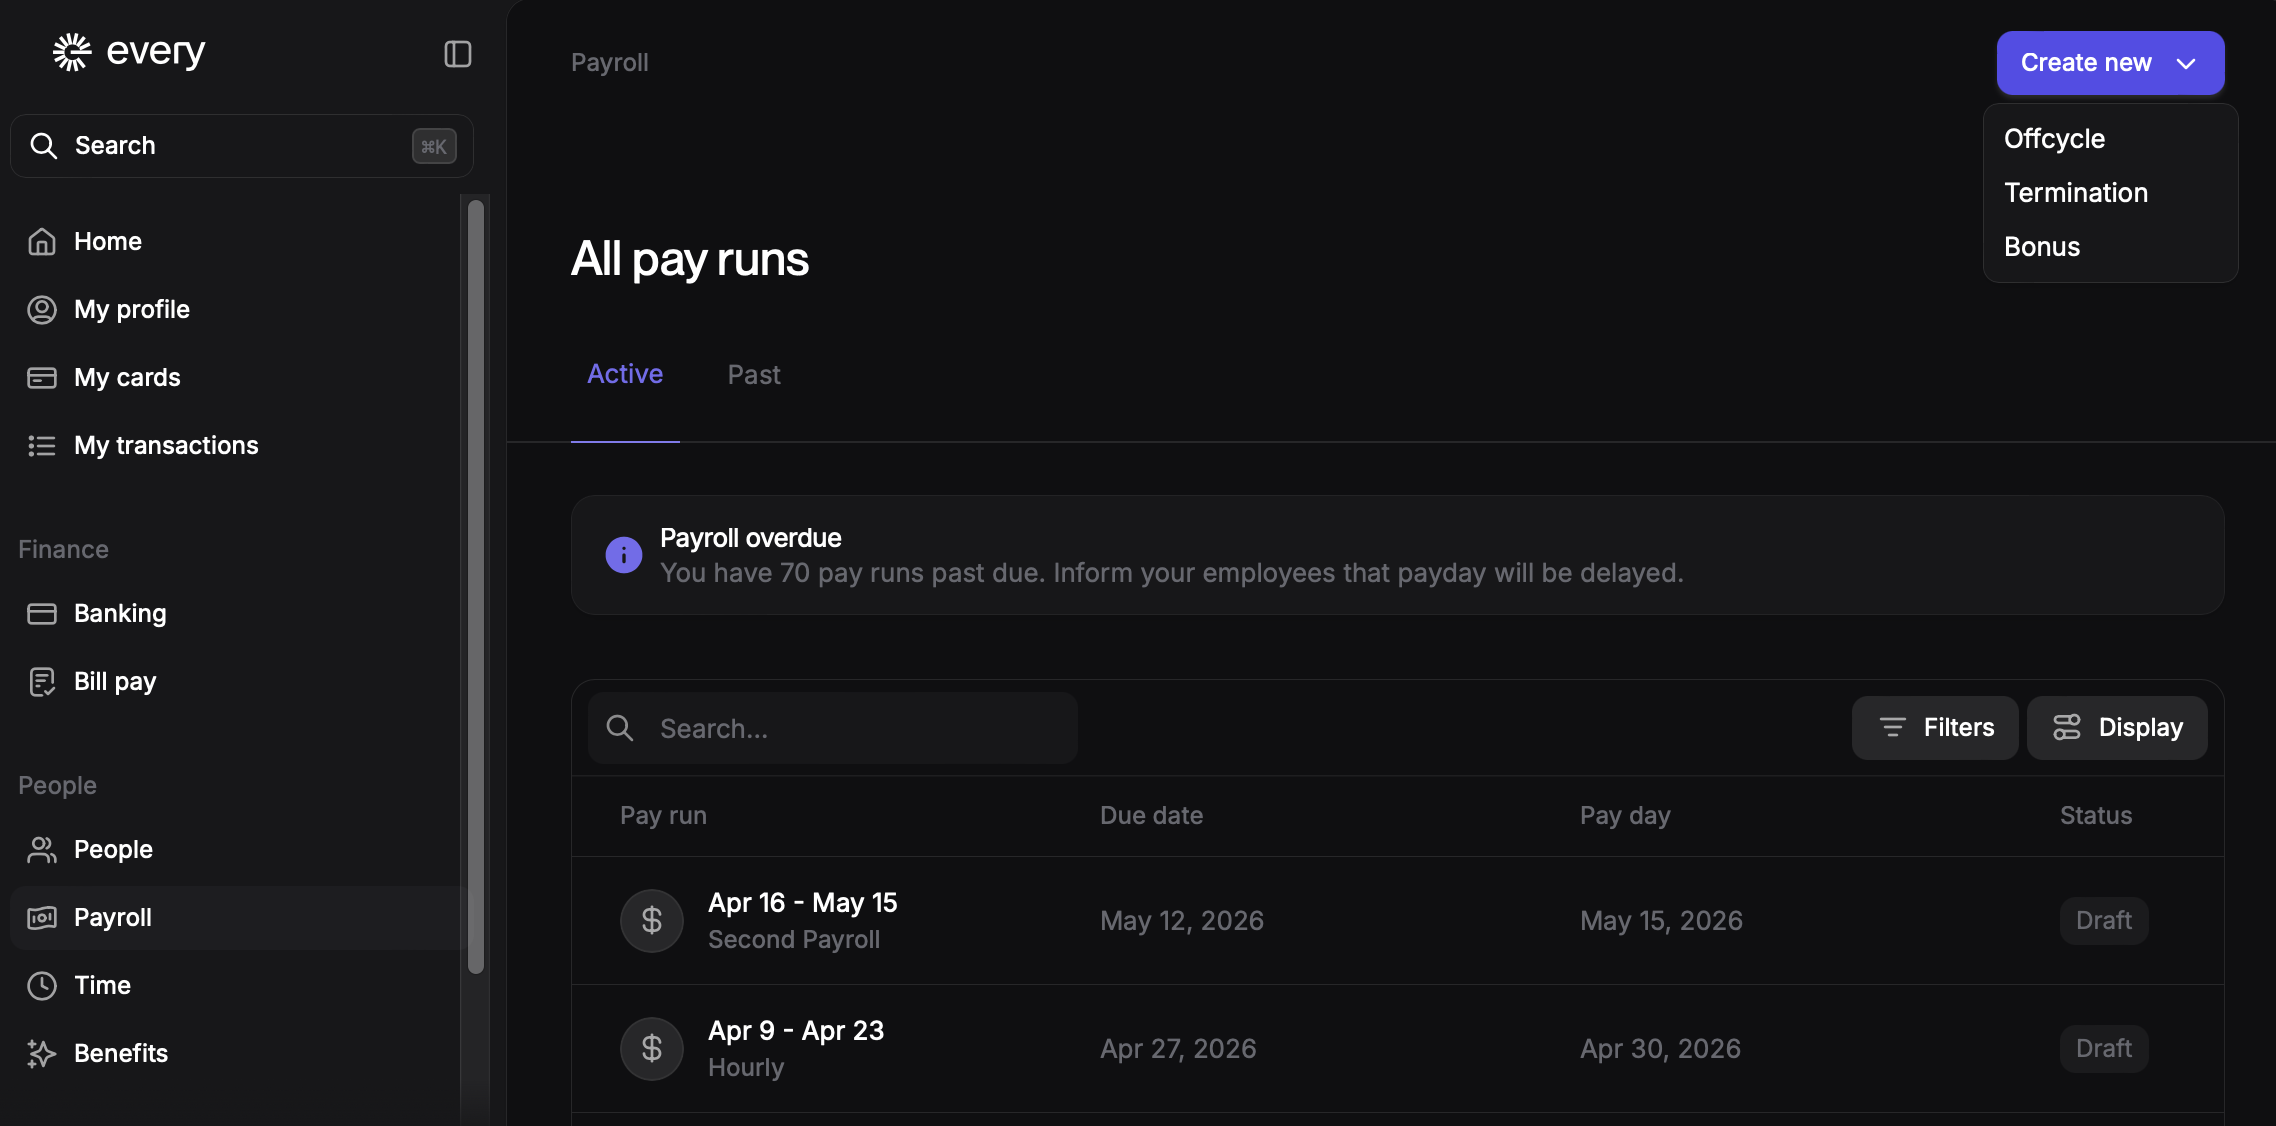The image size is (2276, 1126).
Task: Open the Time tracking page
Action: pyautogui.click(x=102, y=986)
